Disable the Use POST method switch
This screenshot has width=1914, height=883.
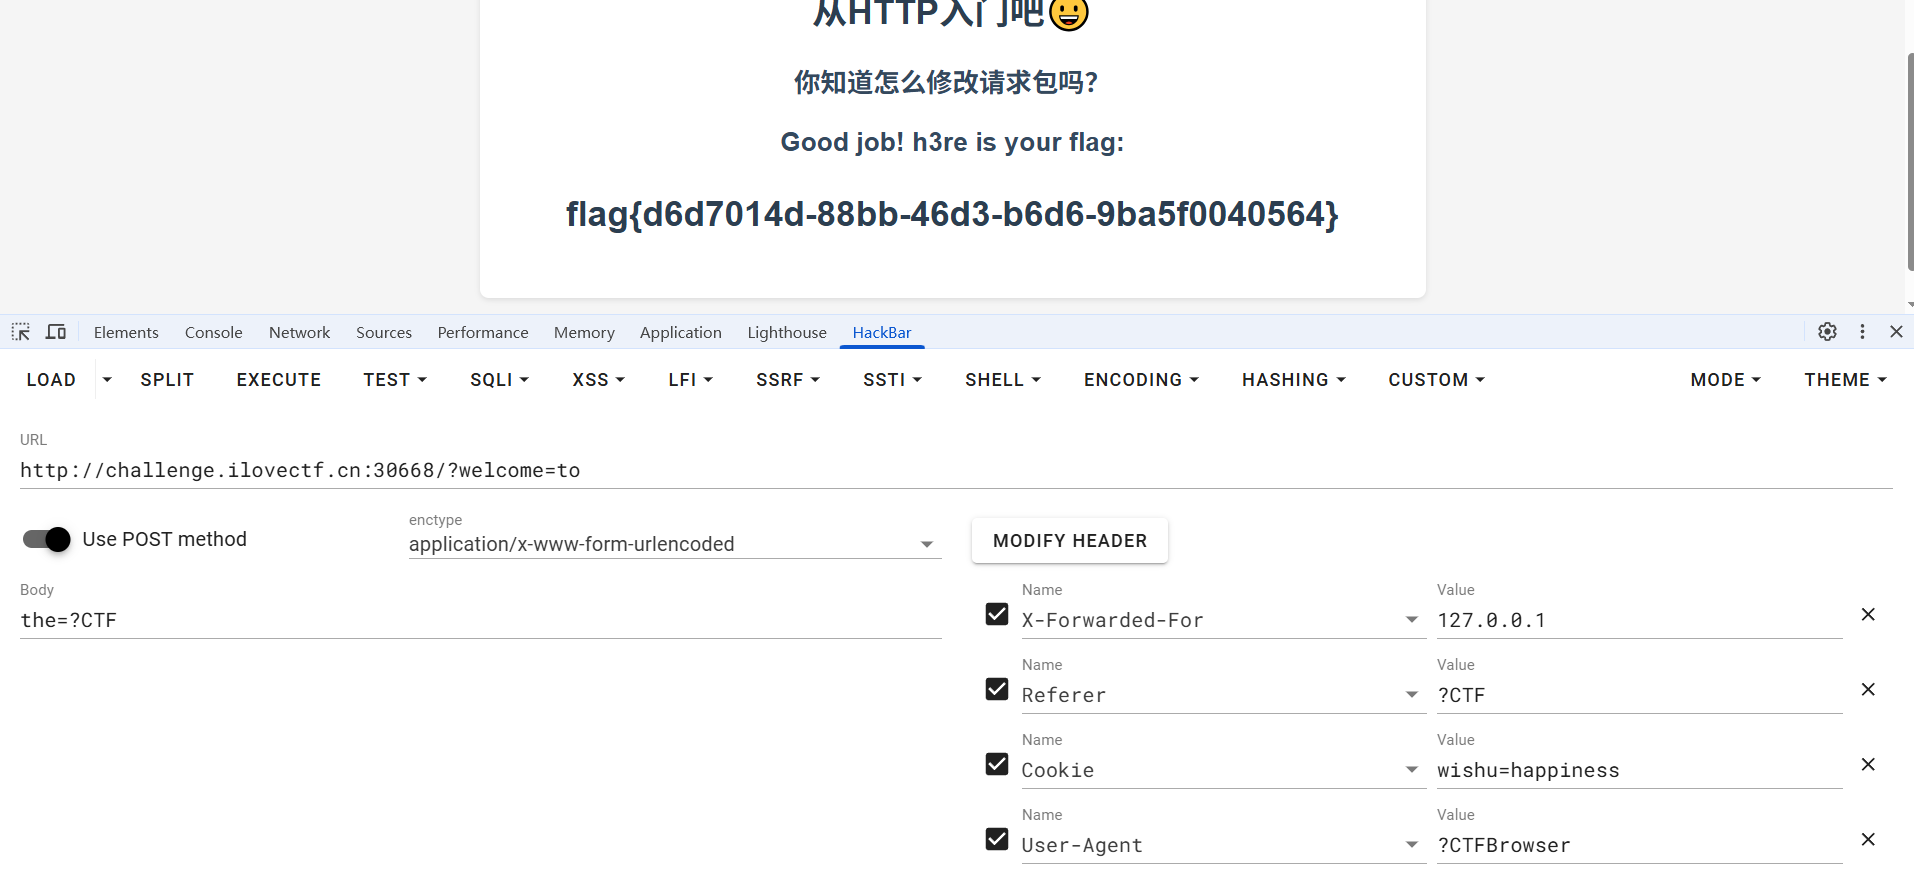47,540
